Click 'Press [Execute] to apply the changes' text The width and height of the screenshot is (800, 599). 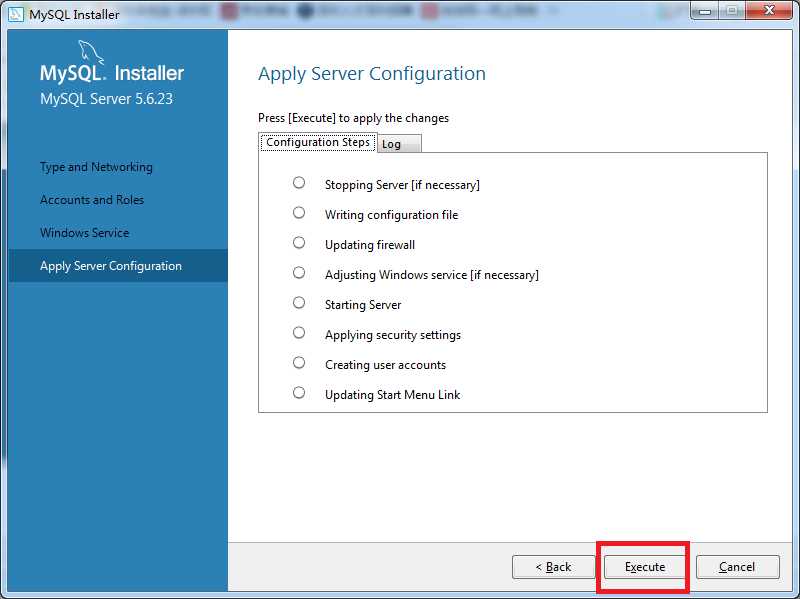(x=353, y=118)
